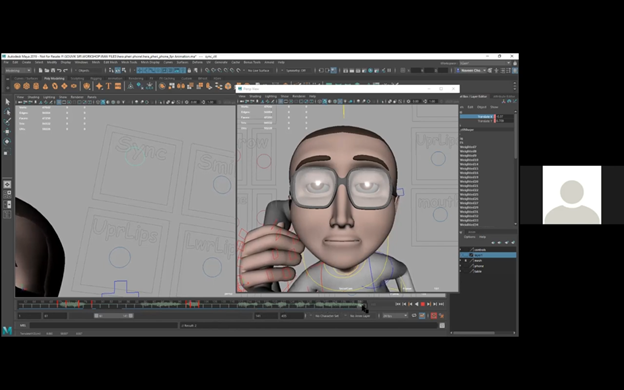
Task: Pick the Paint Selection tool
Action: [x=7, y=121]
